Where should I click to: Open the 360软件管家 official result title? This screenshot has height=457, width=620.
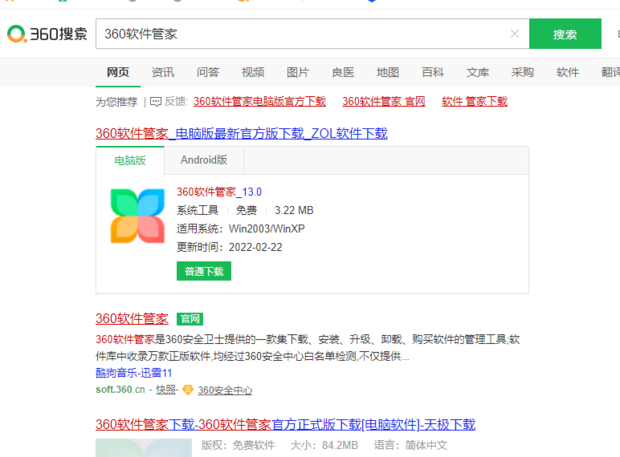point(132,319)
